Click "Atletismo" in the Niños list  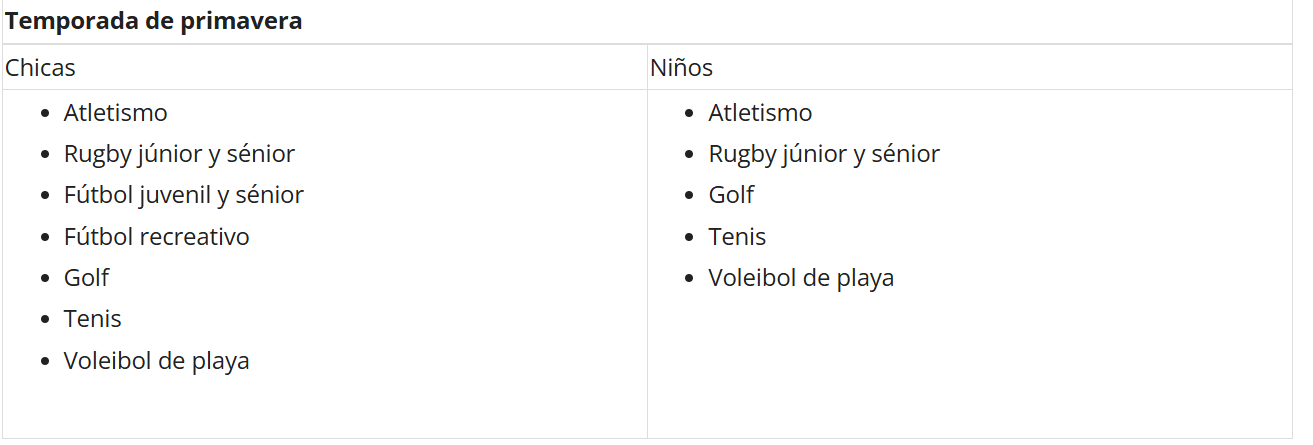pos(760,113)
